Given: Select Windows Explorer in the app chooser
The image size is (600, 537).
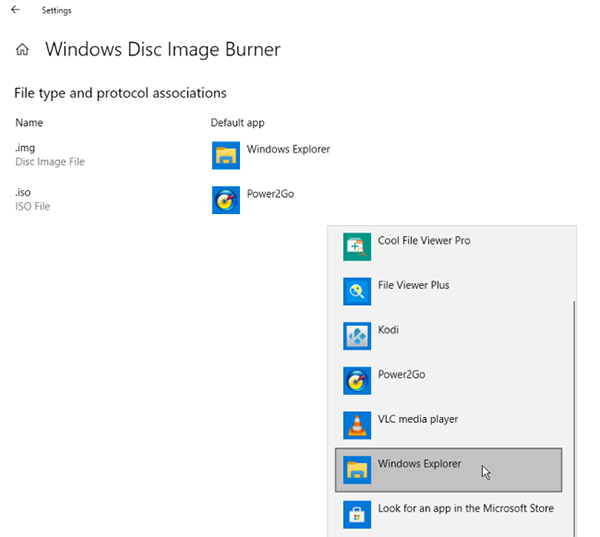Looking at the screenshot, I should click(448, 470).
